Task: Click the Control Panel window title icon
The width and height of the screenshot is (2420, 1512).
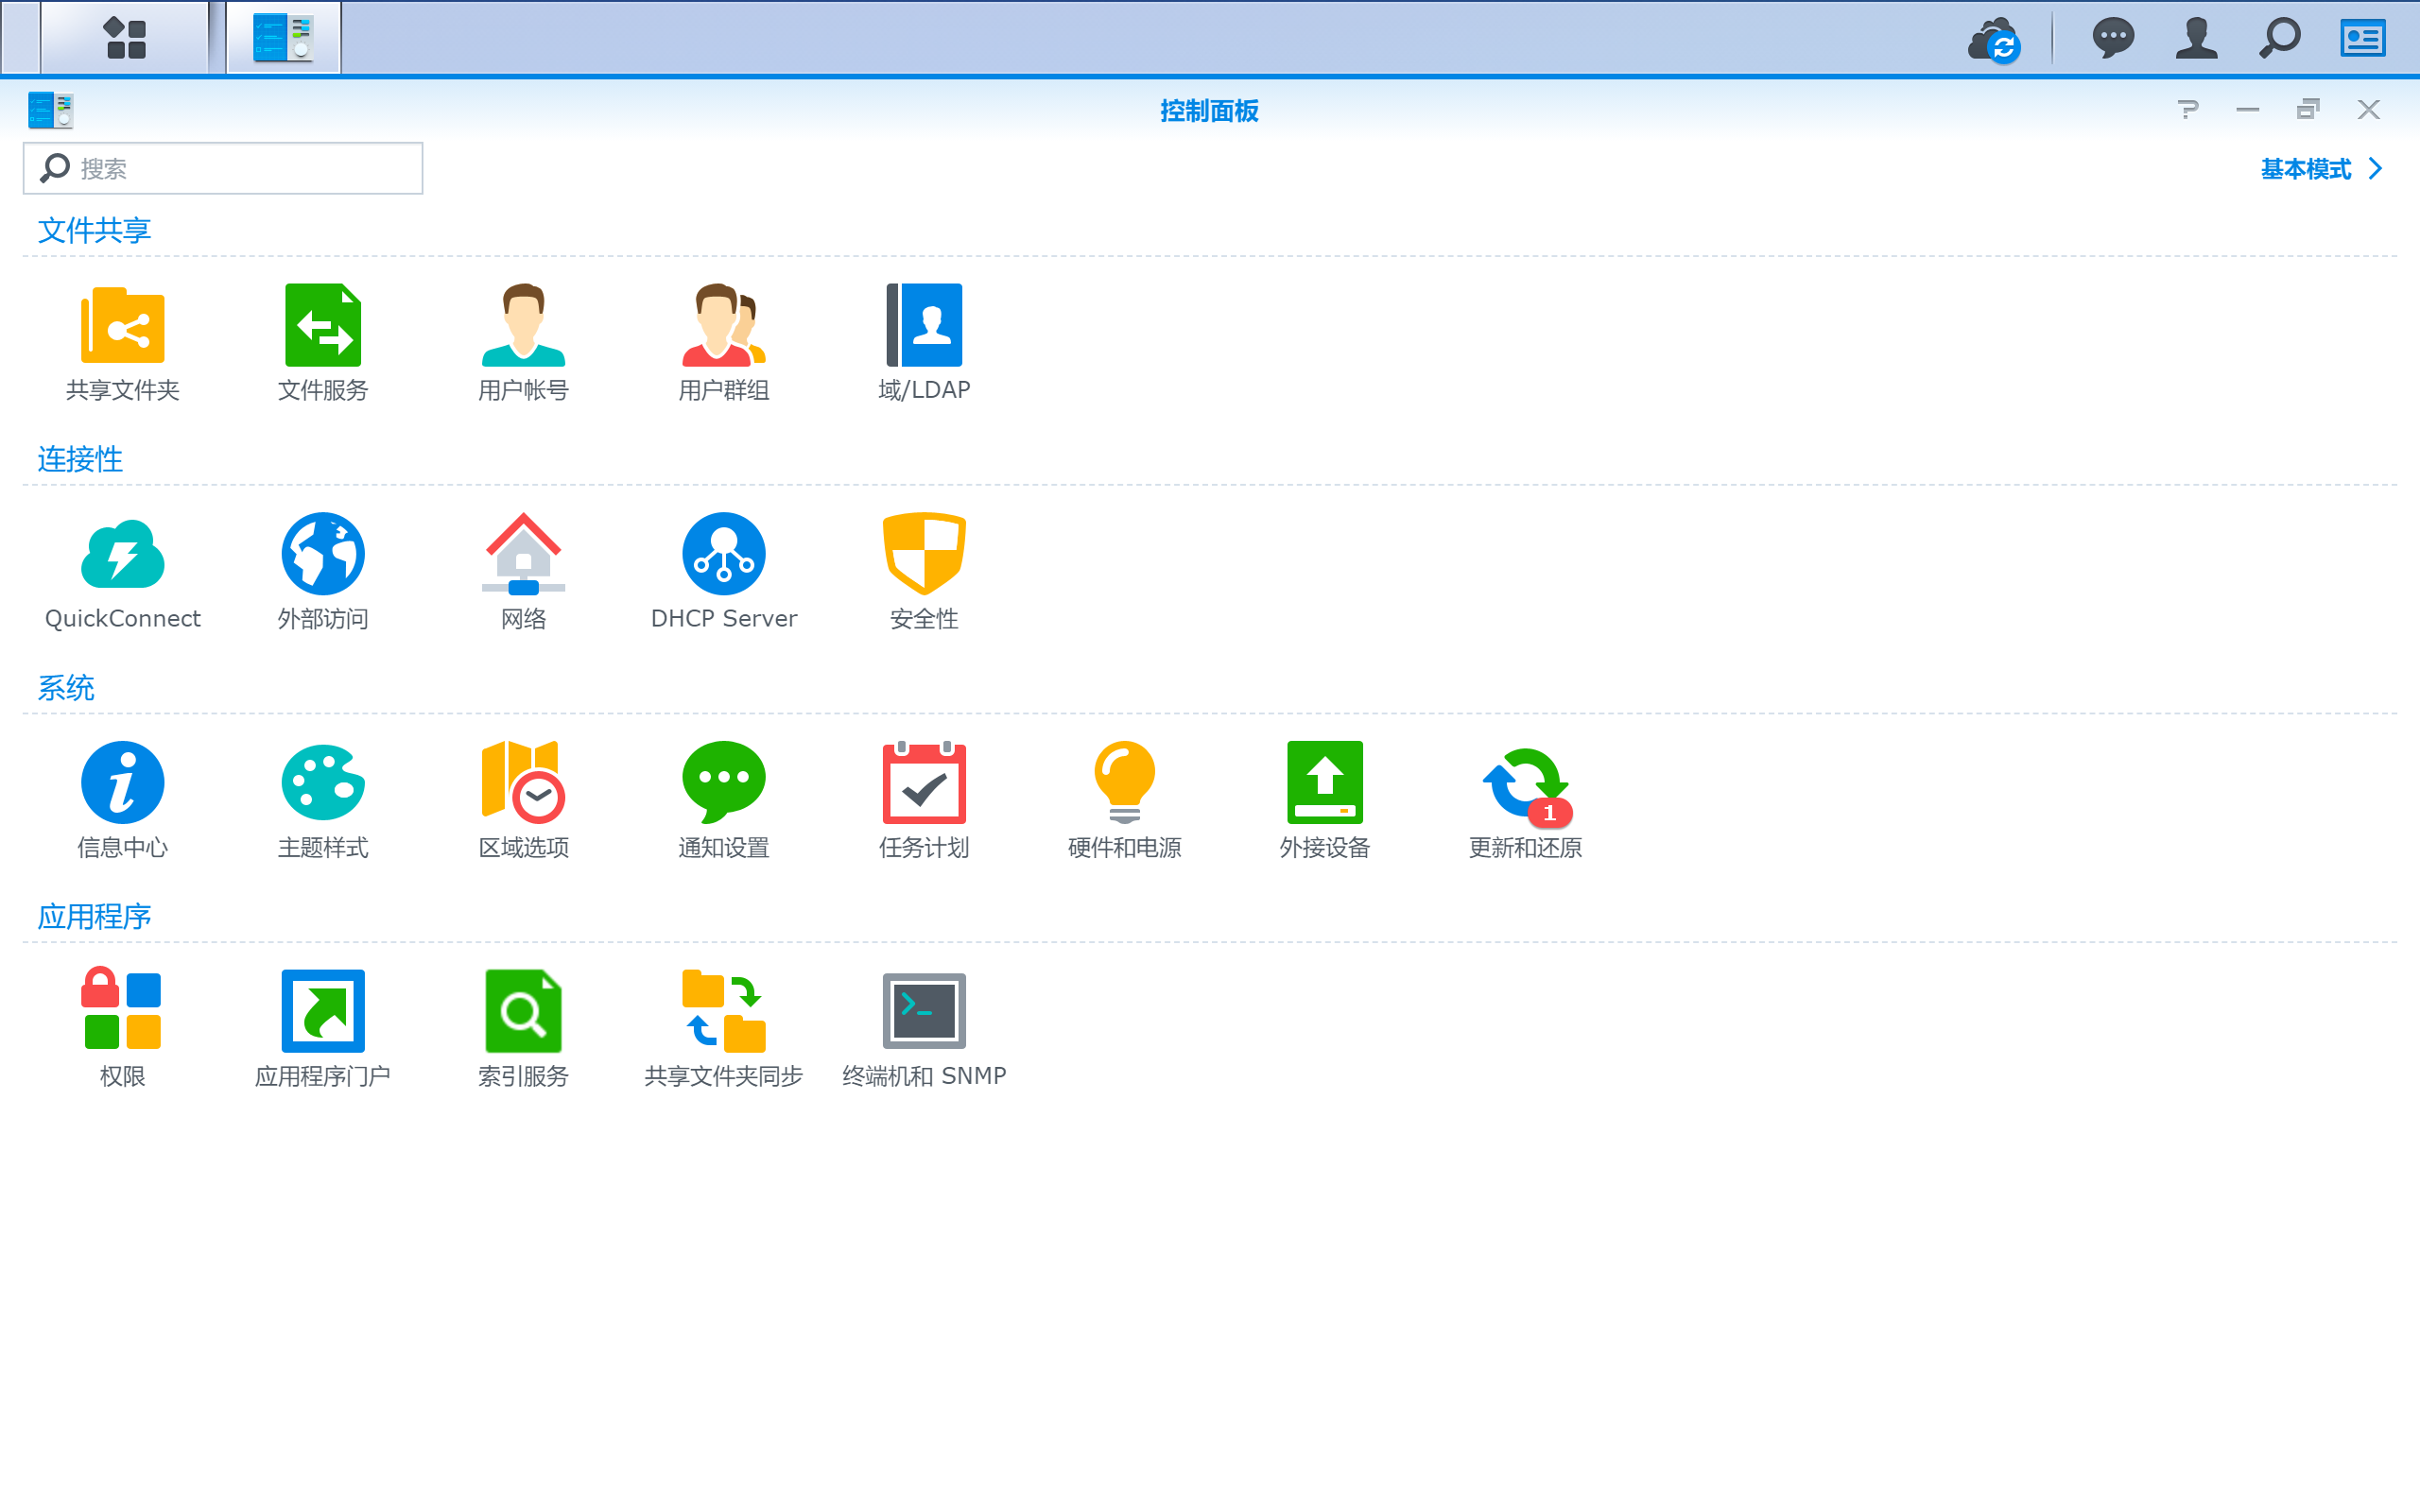Action: [x=50, y=110]
